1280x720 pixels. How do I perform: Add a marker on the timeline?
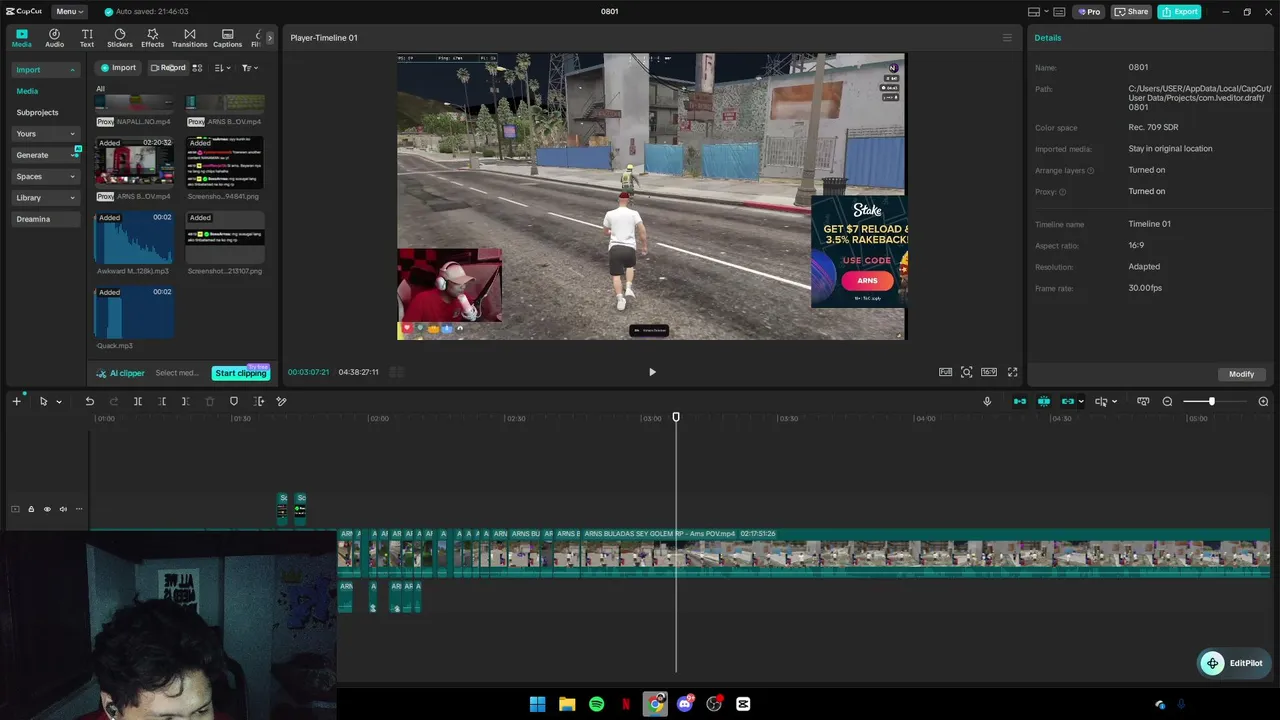tap(234, 401)
